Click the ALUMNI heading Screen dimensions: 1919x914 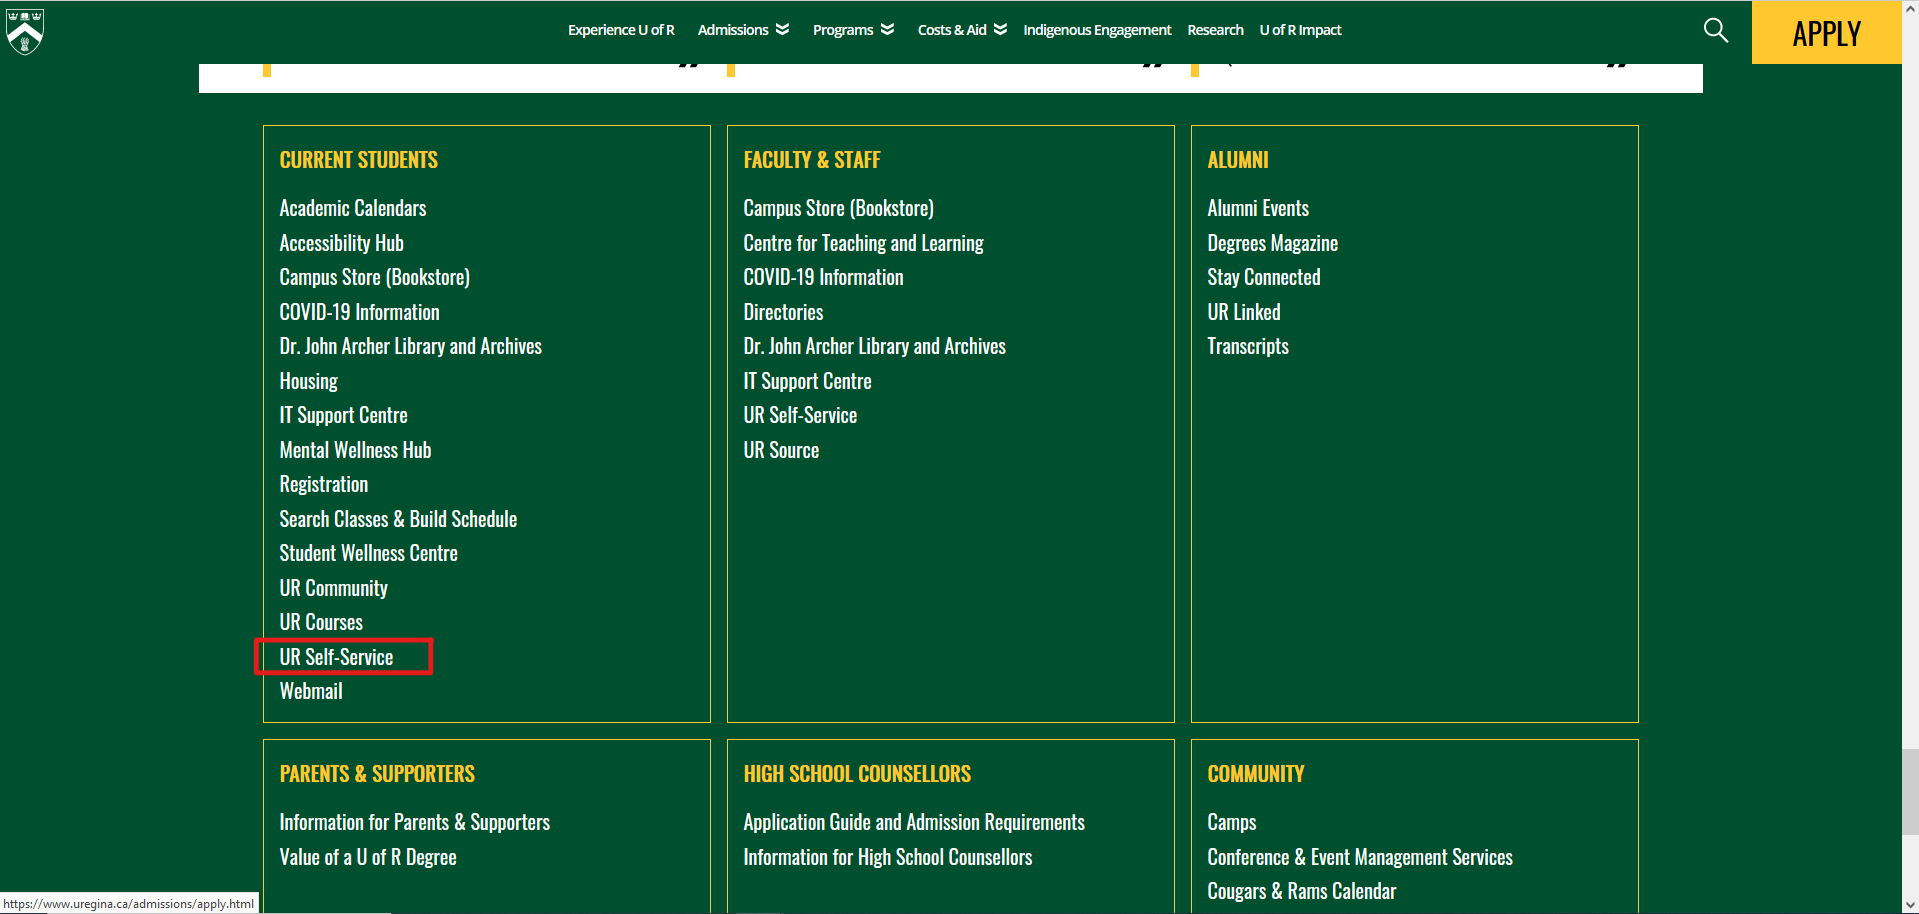(x=1238, y=160)
